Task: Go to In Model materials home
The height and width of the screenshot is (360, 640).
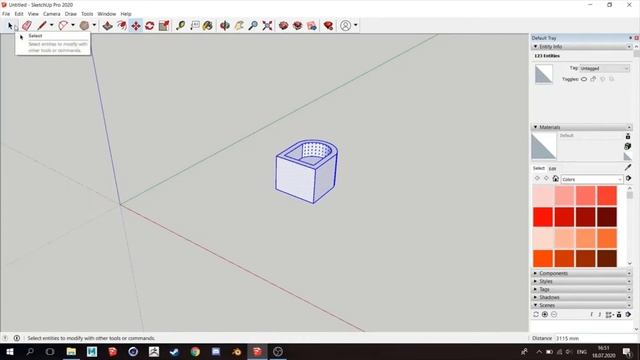Action: pyautogui.click(x=556, y=178)
